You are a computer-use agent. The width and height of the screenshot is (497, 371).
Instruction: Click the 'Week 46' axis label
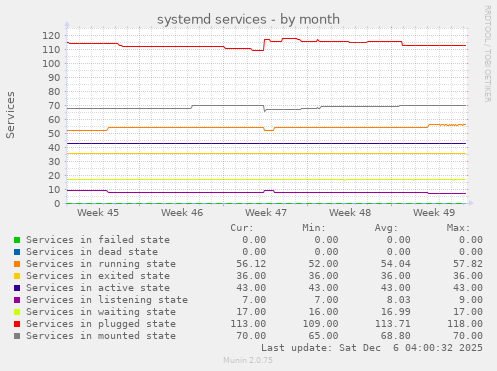click(182, 213)
